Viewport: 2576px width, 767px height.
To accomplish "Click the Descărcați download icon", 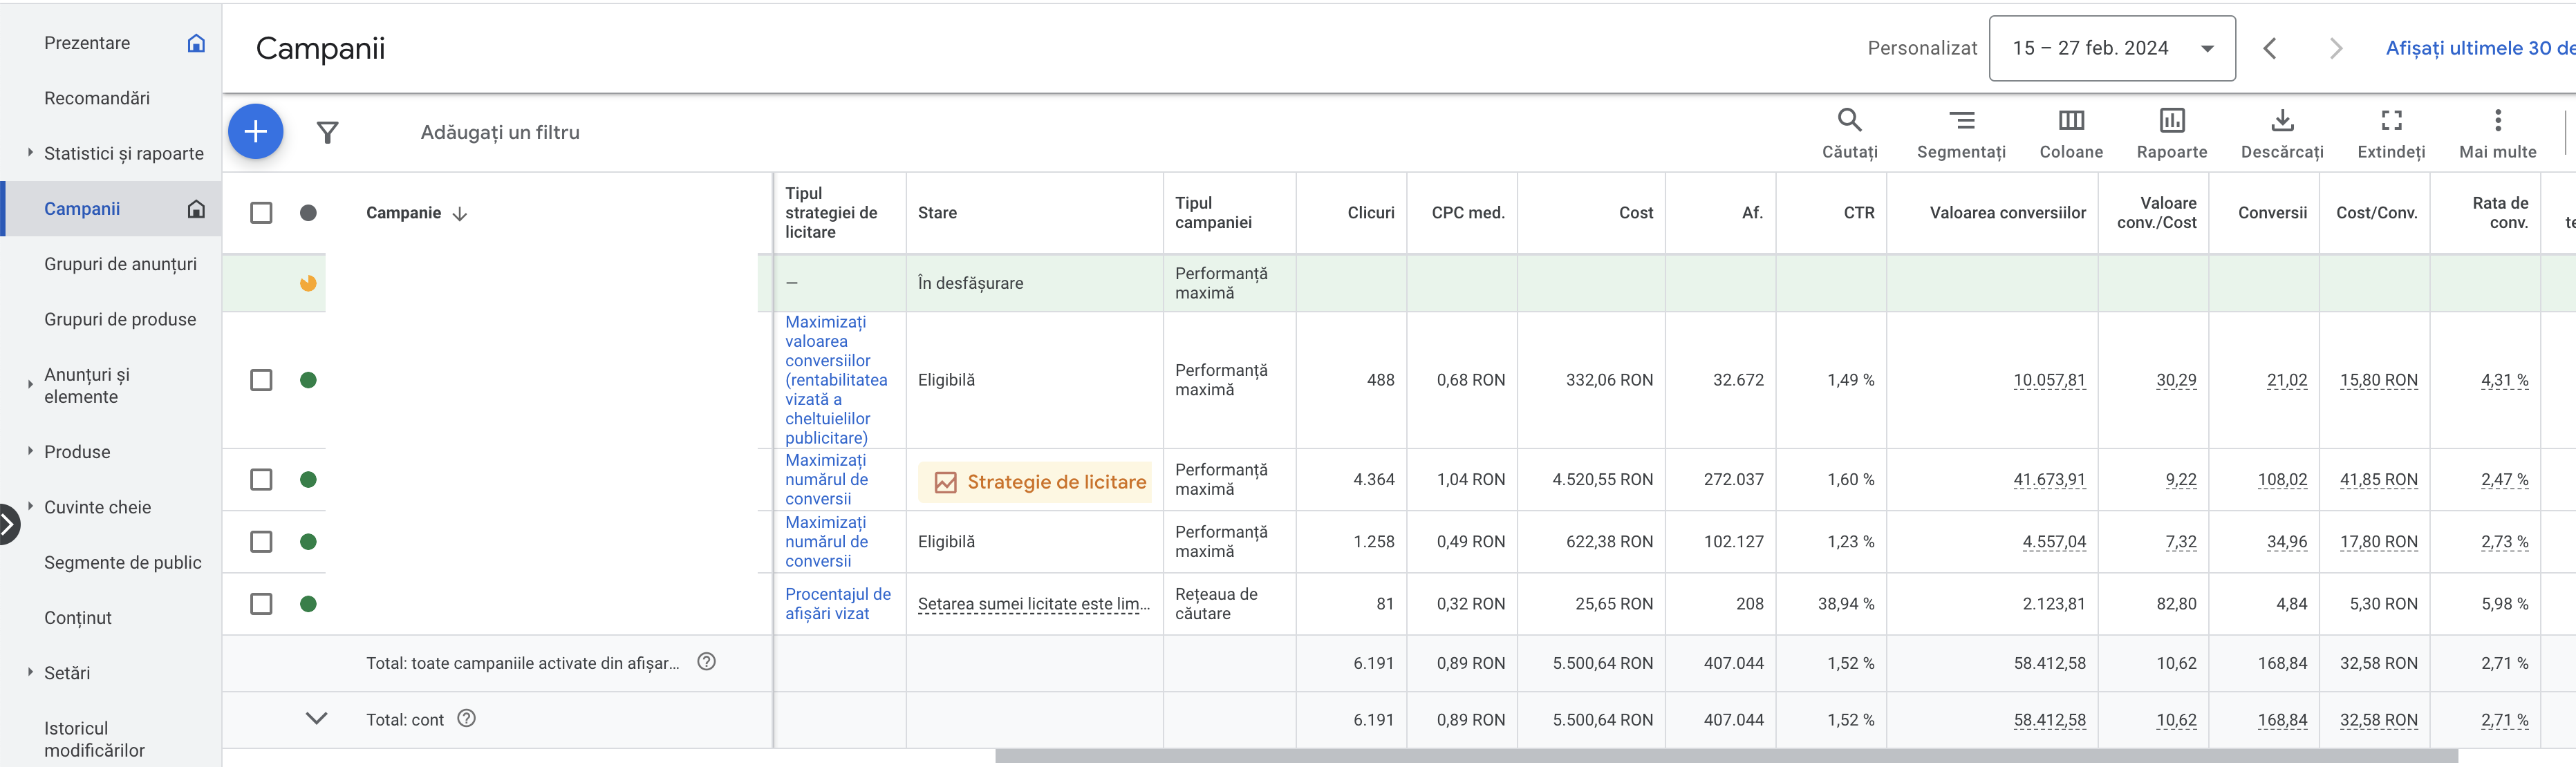I will coord(2282,120).
